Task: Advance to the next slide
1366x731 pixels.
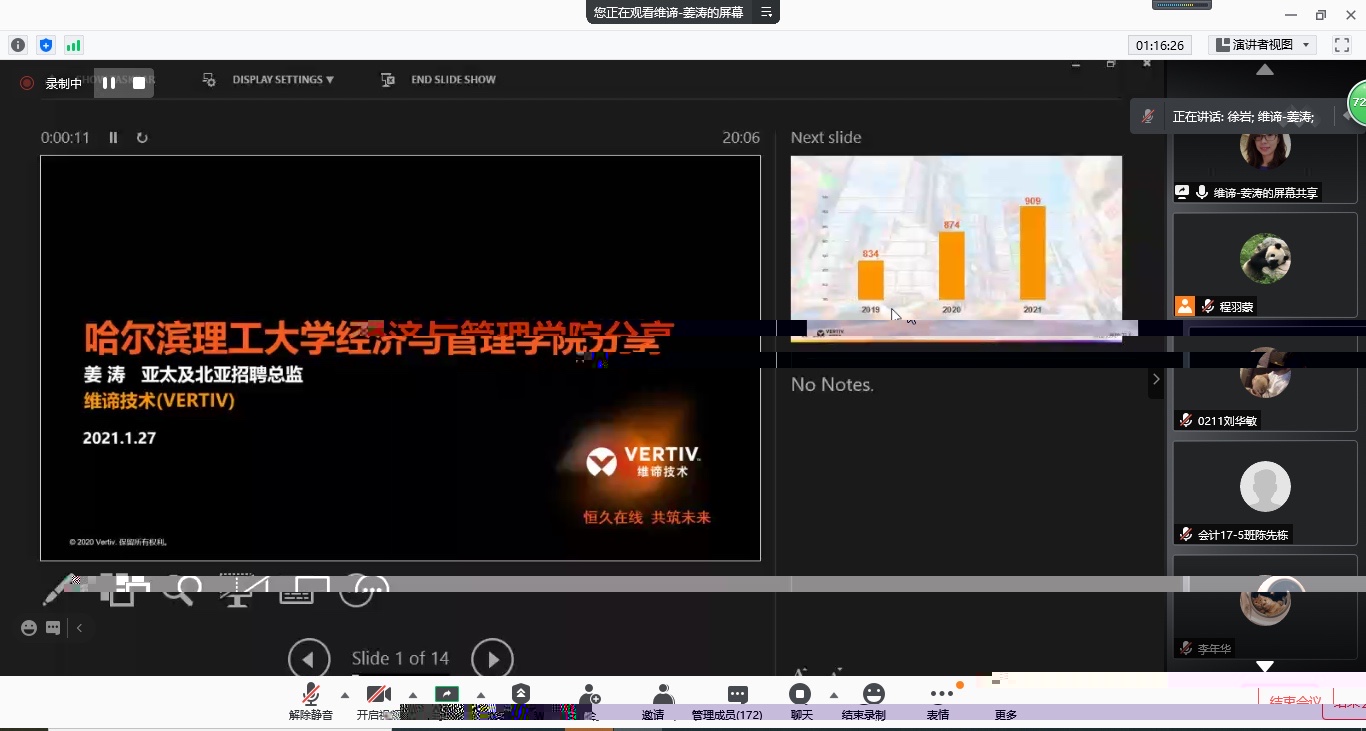Action: coord(492,659)
